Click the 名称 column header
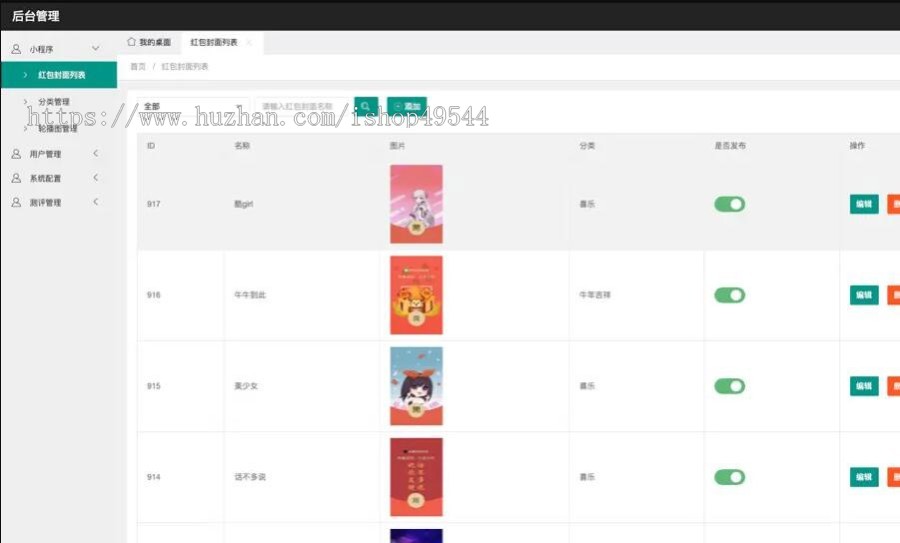Viewport: 900px width, 543px height. [242, 146]
